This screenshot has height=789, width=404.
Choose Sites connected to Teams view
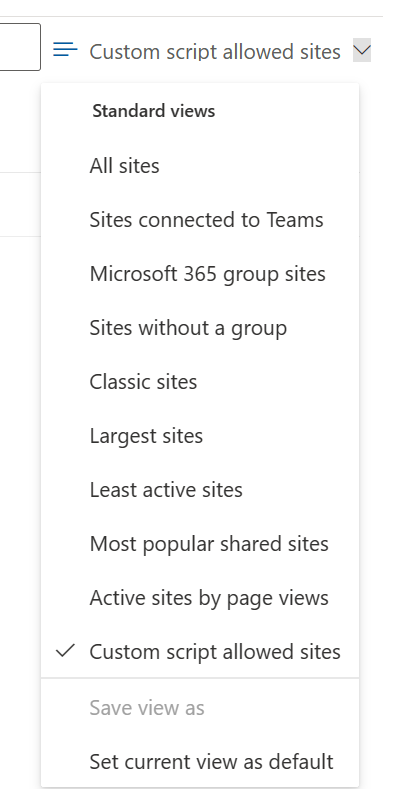pos(200,220)
